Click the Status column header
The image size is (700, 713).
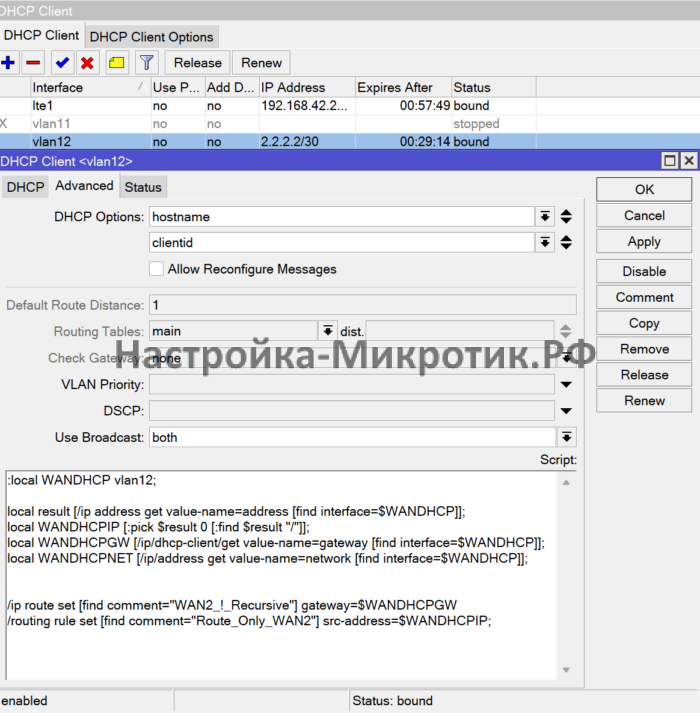(494, 87)
